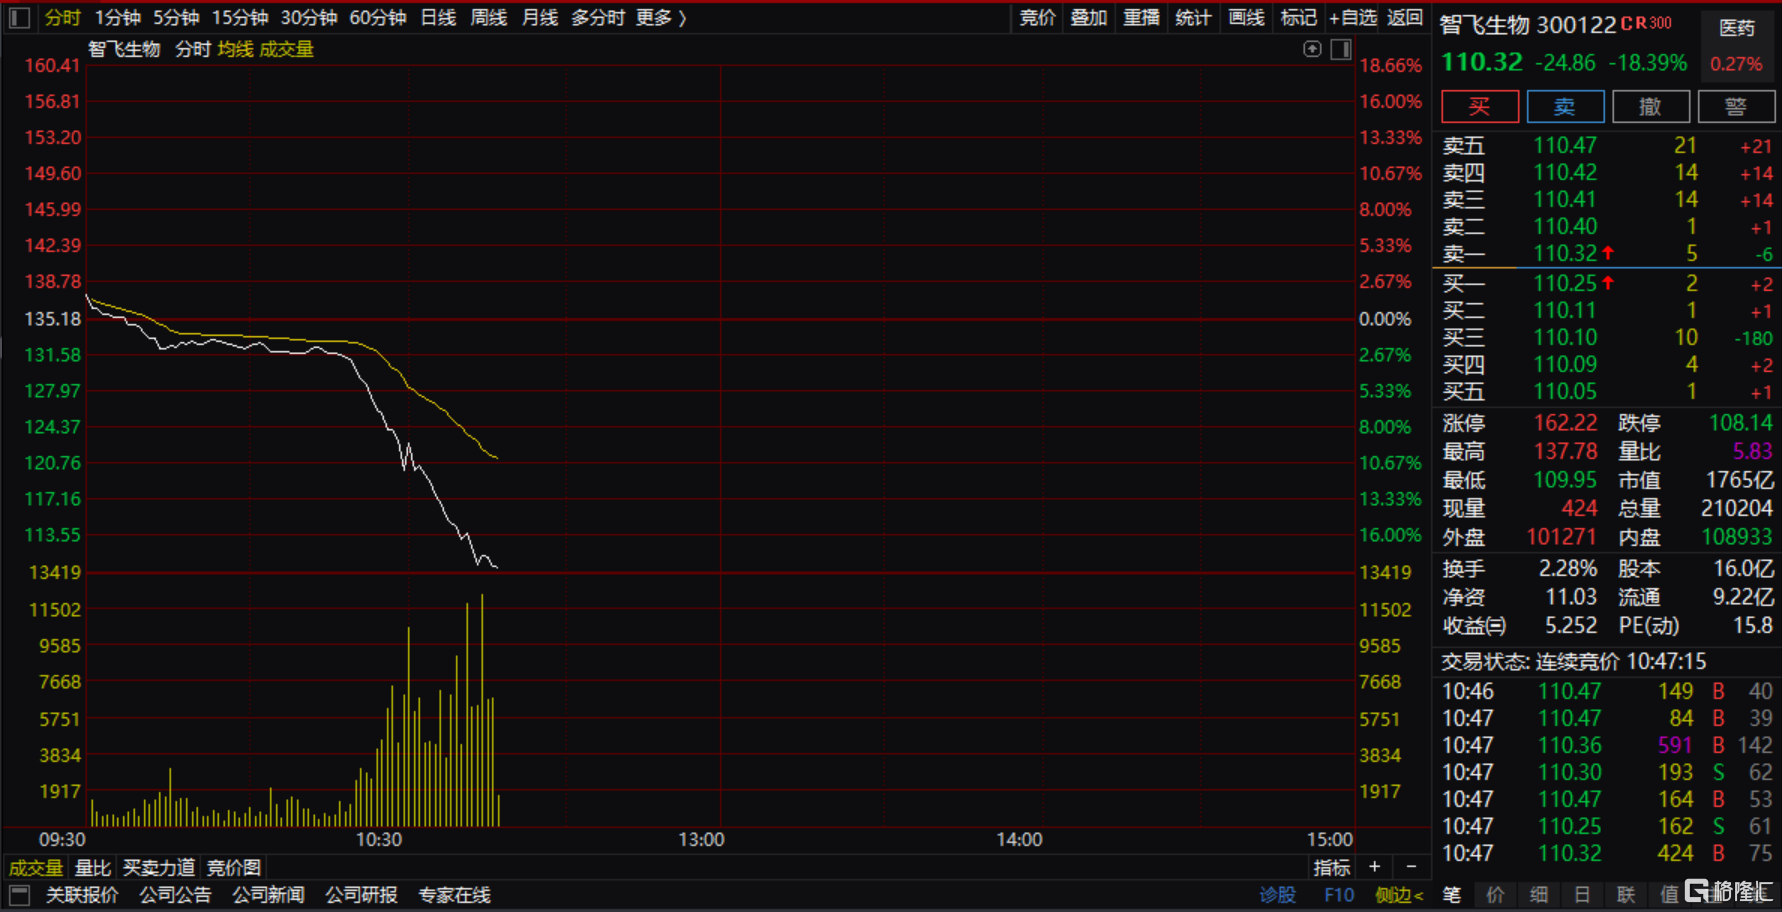Viewport: 1782px width, 912px height.
Task: Click the 13:00 time axis label
Action: 701,839
